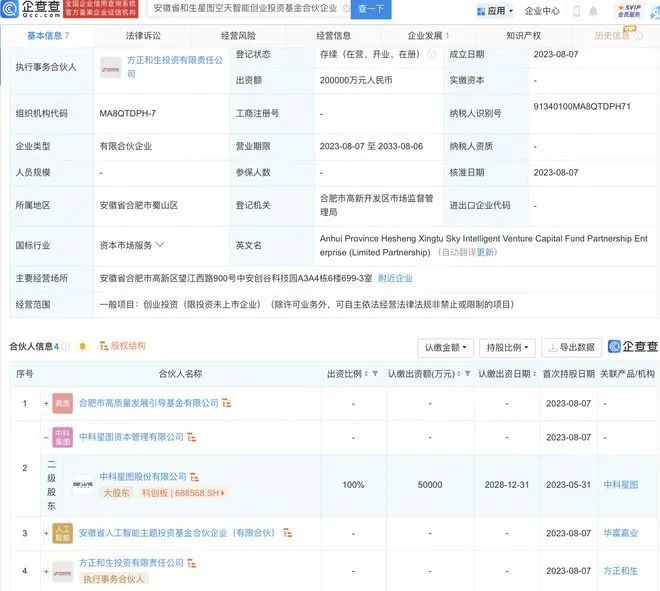Click equity icon beside 中科星图资本管理有限公司
Image resolution: width=660 pixels, height=591 pixels.
tap(193, 437)
